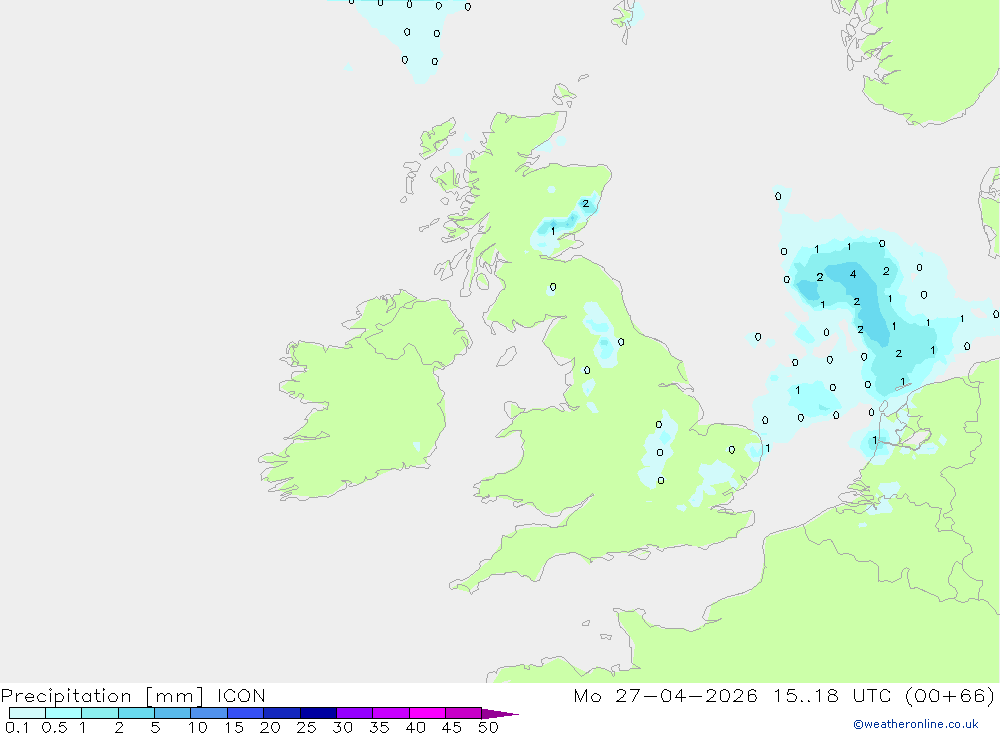Click the '40' legend scale label
This screenshot has height=733, width=1000.
[416, 727]
